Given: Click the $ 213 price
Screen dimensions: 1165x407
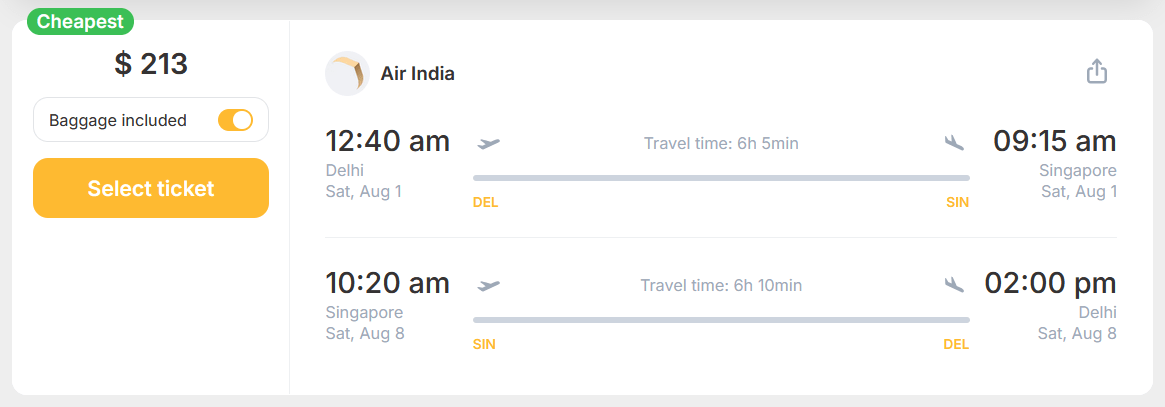Looking at the screenshot, I should point(151,64).
